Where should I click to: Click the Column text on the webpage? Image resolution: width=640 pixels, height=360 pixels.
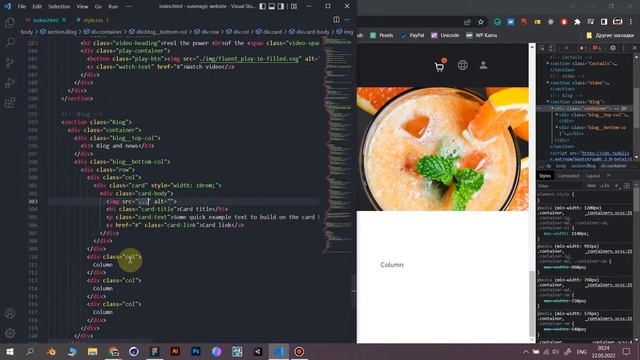[x=392, y=264]
